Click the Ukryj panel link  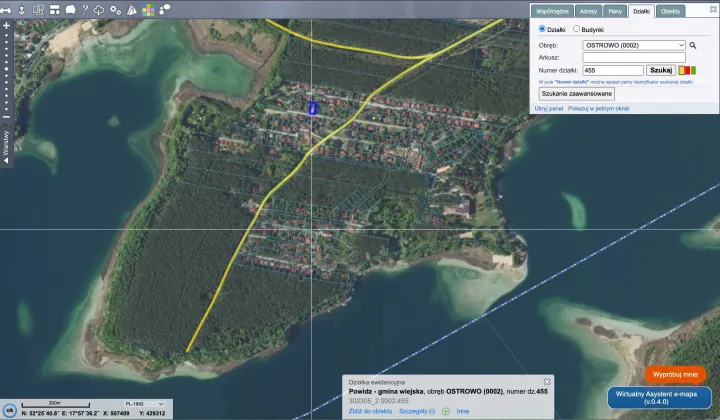548,109
